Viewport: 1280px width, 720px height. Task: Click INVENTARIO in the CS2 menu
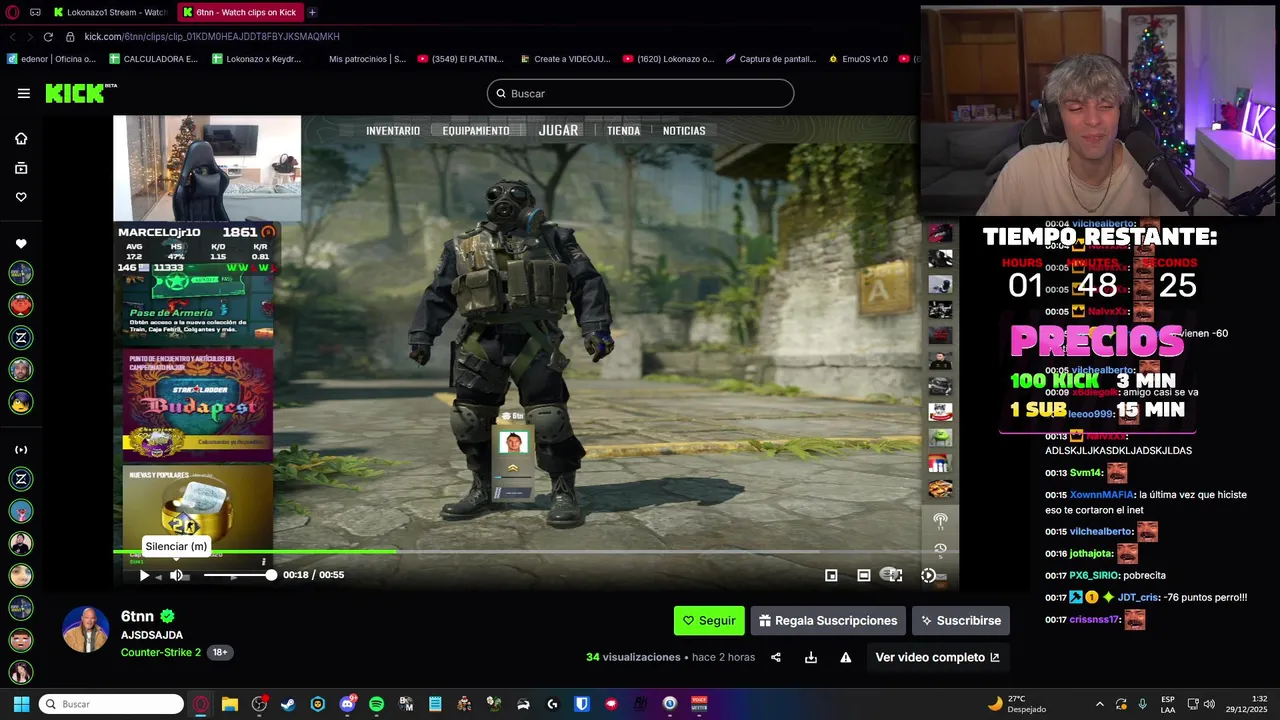[393, 131]
